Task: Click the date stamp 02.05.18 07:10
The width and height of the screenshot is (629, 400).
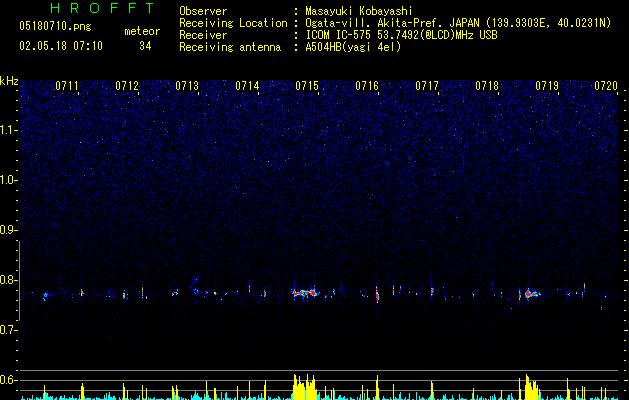Action: [61, 46]
